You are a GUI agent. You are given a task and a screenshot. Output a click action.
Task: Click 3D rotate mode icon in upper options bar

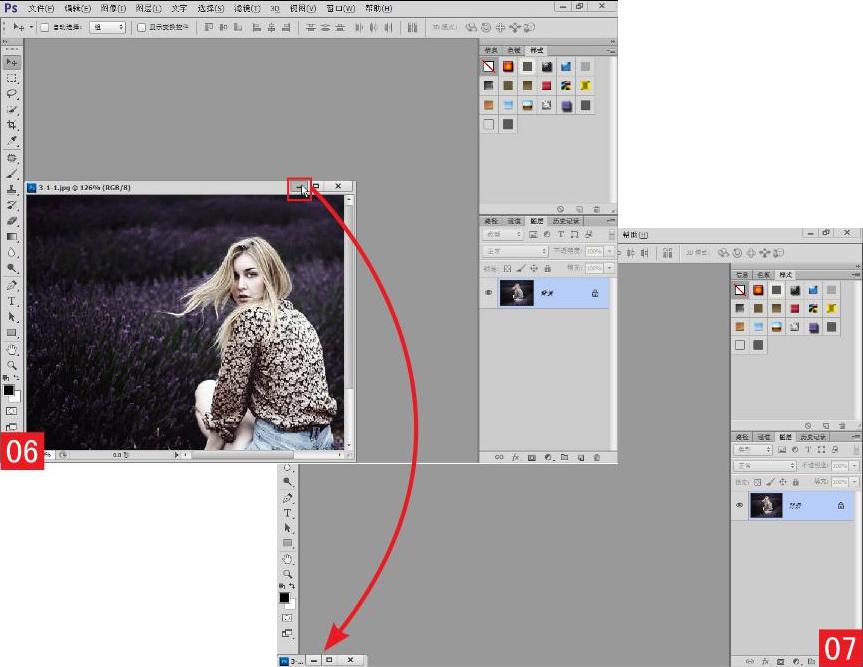[471, 27]
